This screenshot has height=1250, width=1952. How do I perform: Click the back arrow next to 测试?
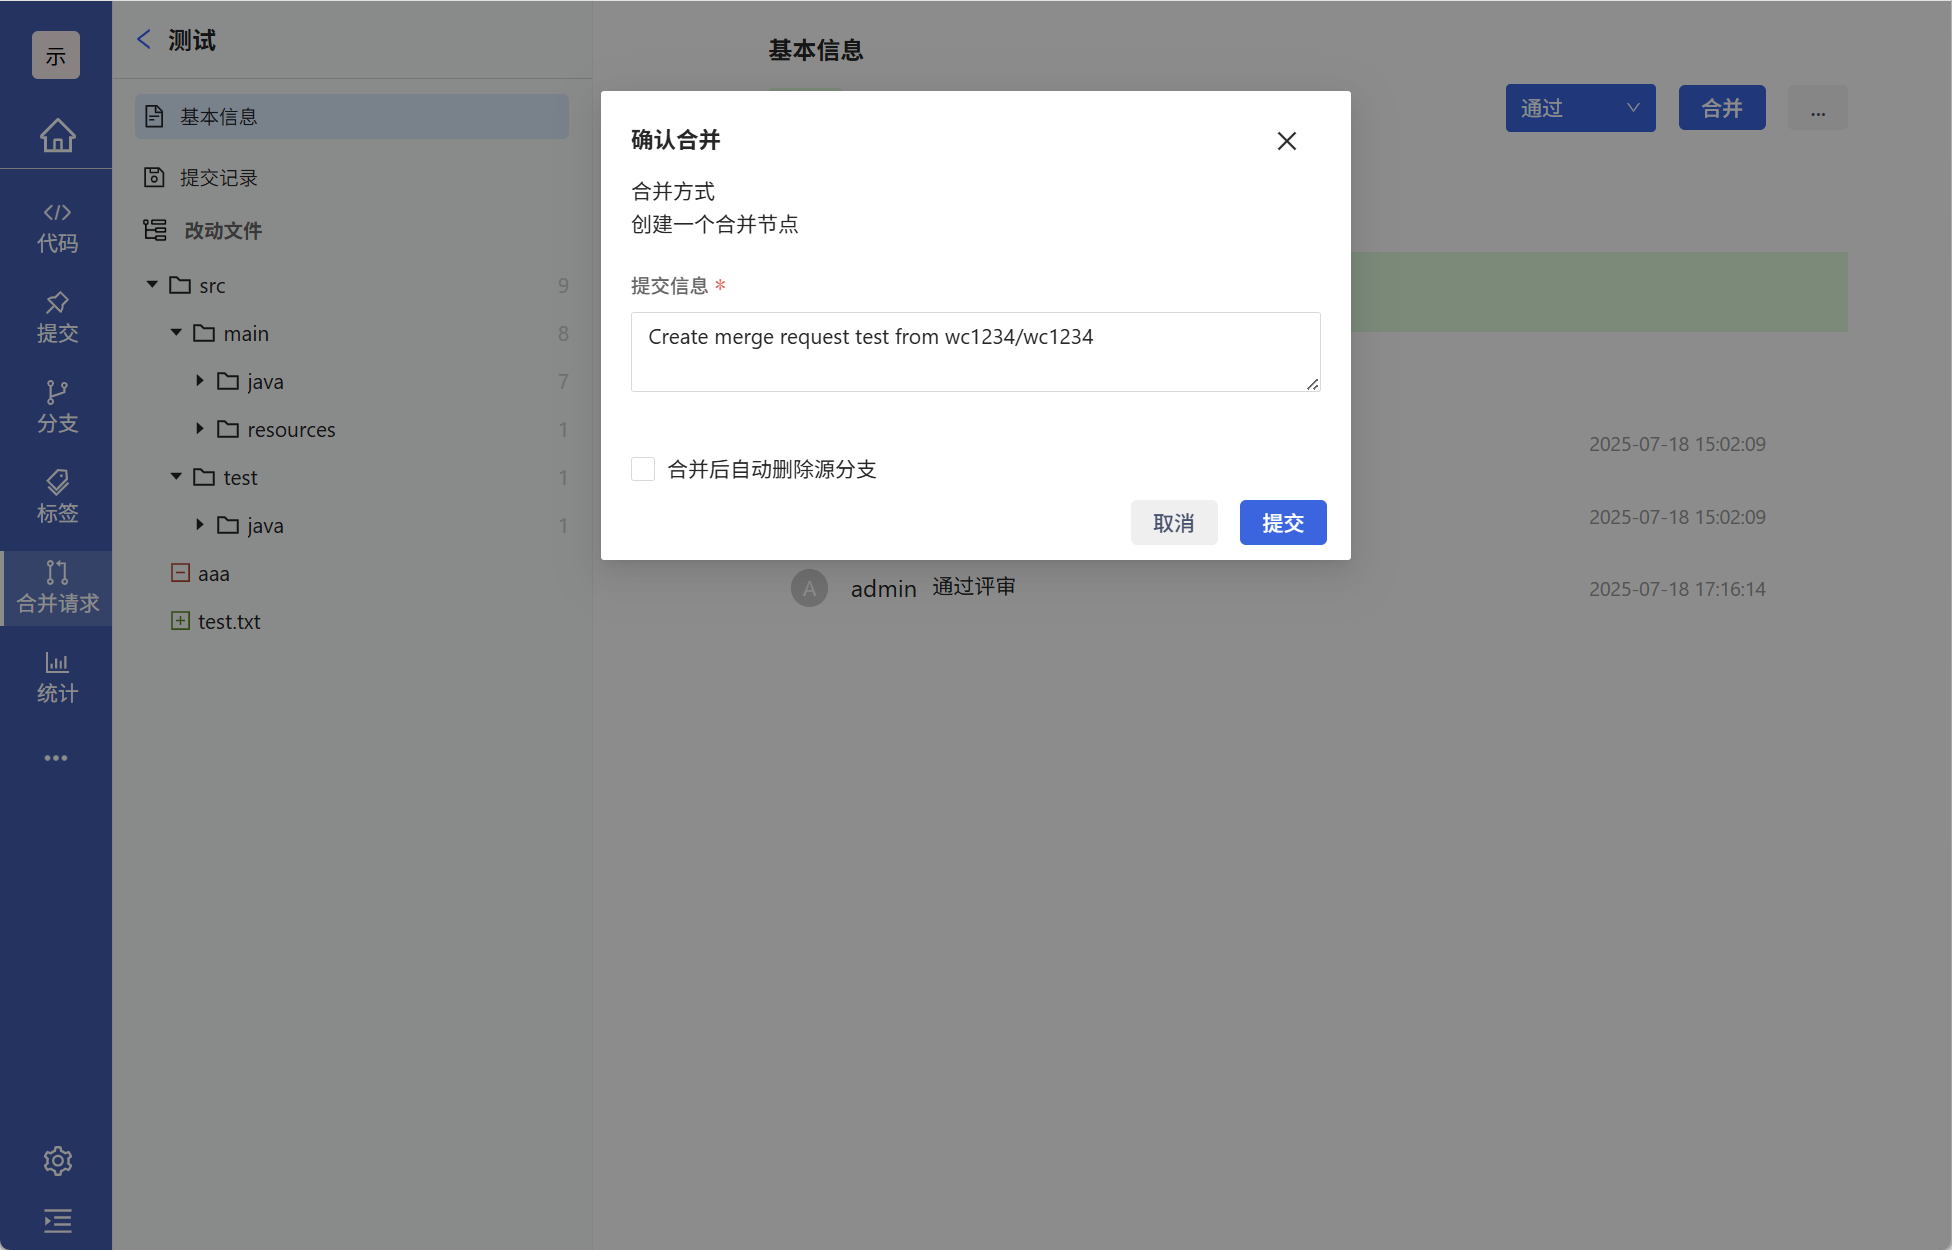click(x=144, y=40)
